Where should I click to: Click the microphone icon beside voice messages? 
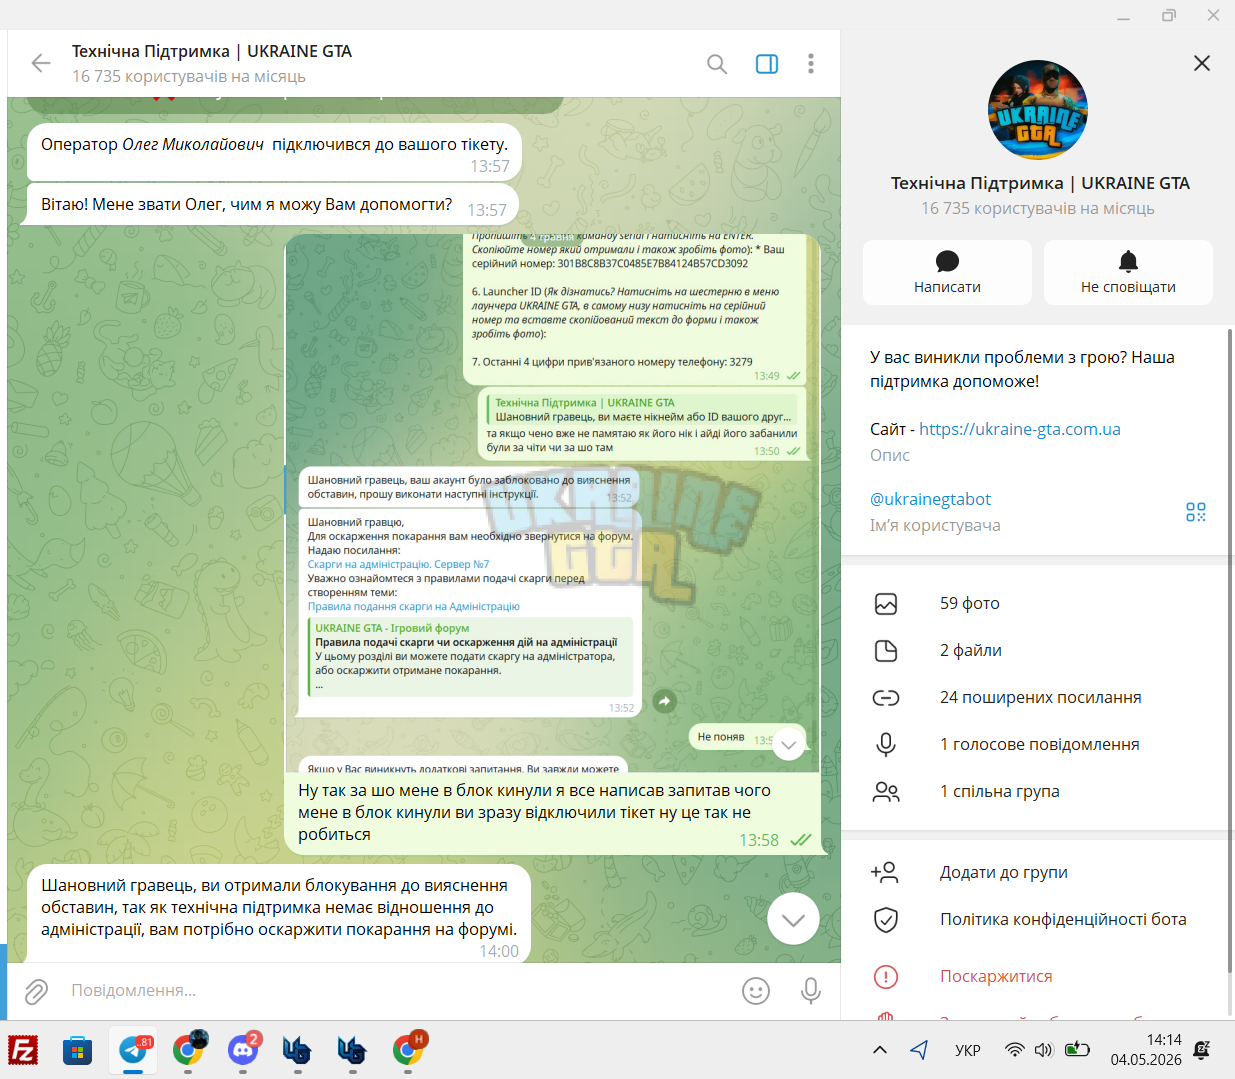tap(886, 744)
